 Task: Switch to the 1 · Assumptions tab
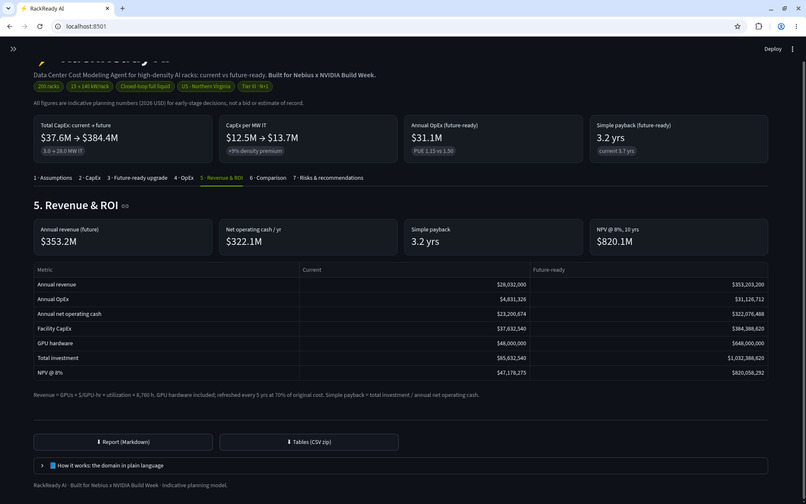53,178
